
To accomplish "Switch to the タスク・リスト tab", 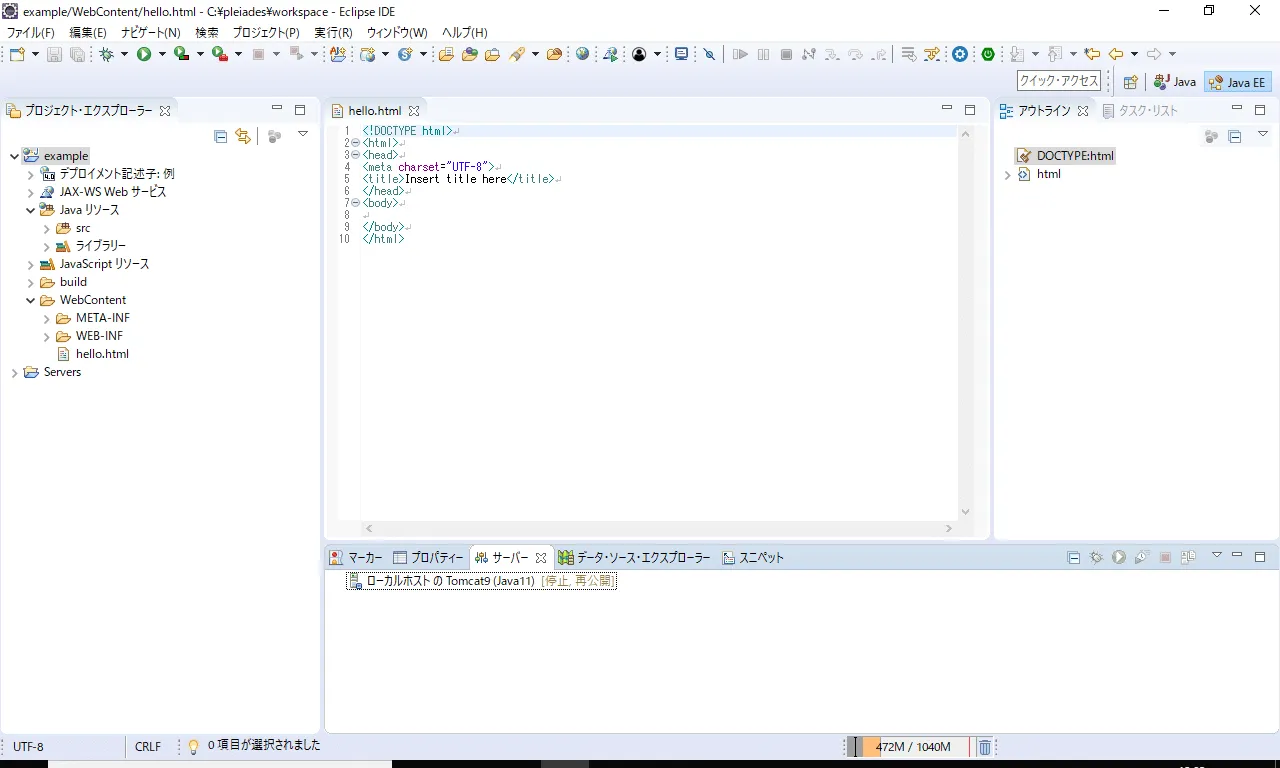I will pyautogui.click(x=1140, y=111).
